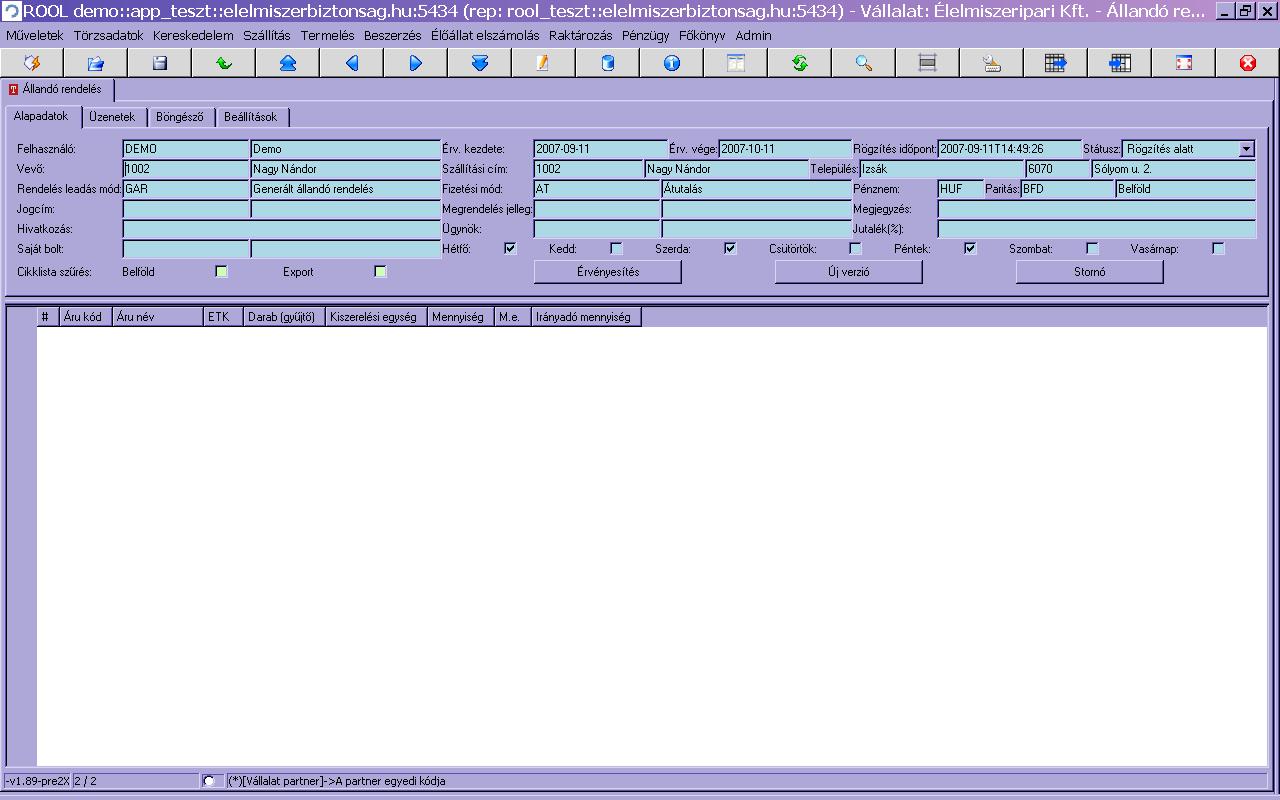Click the blue database cylinder icon
This screenshot has height=800, width=1280.
[x=608, y=63]
